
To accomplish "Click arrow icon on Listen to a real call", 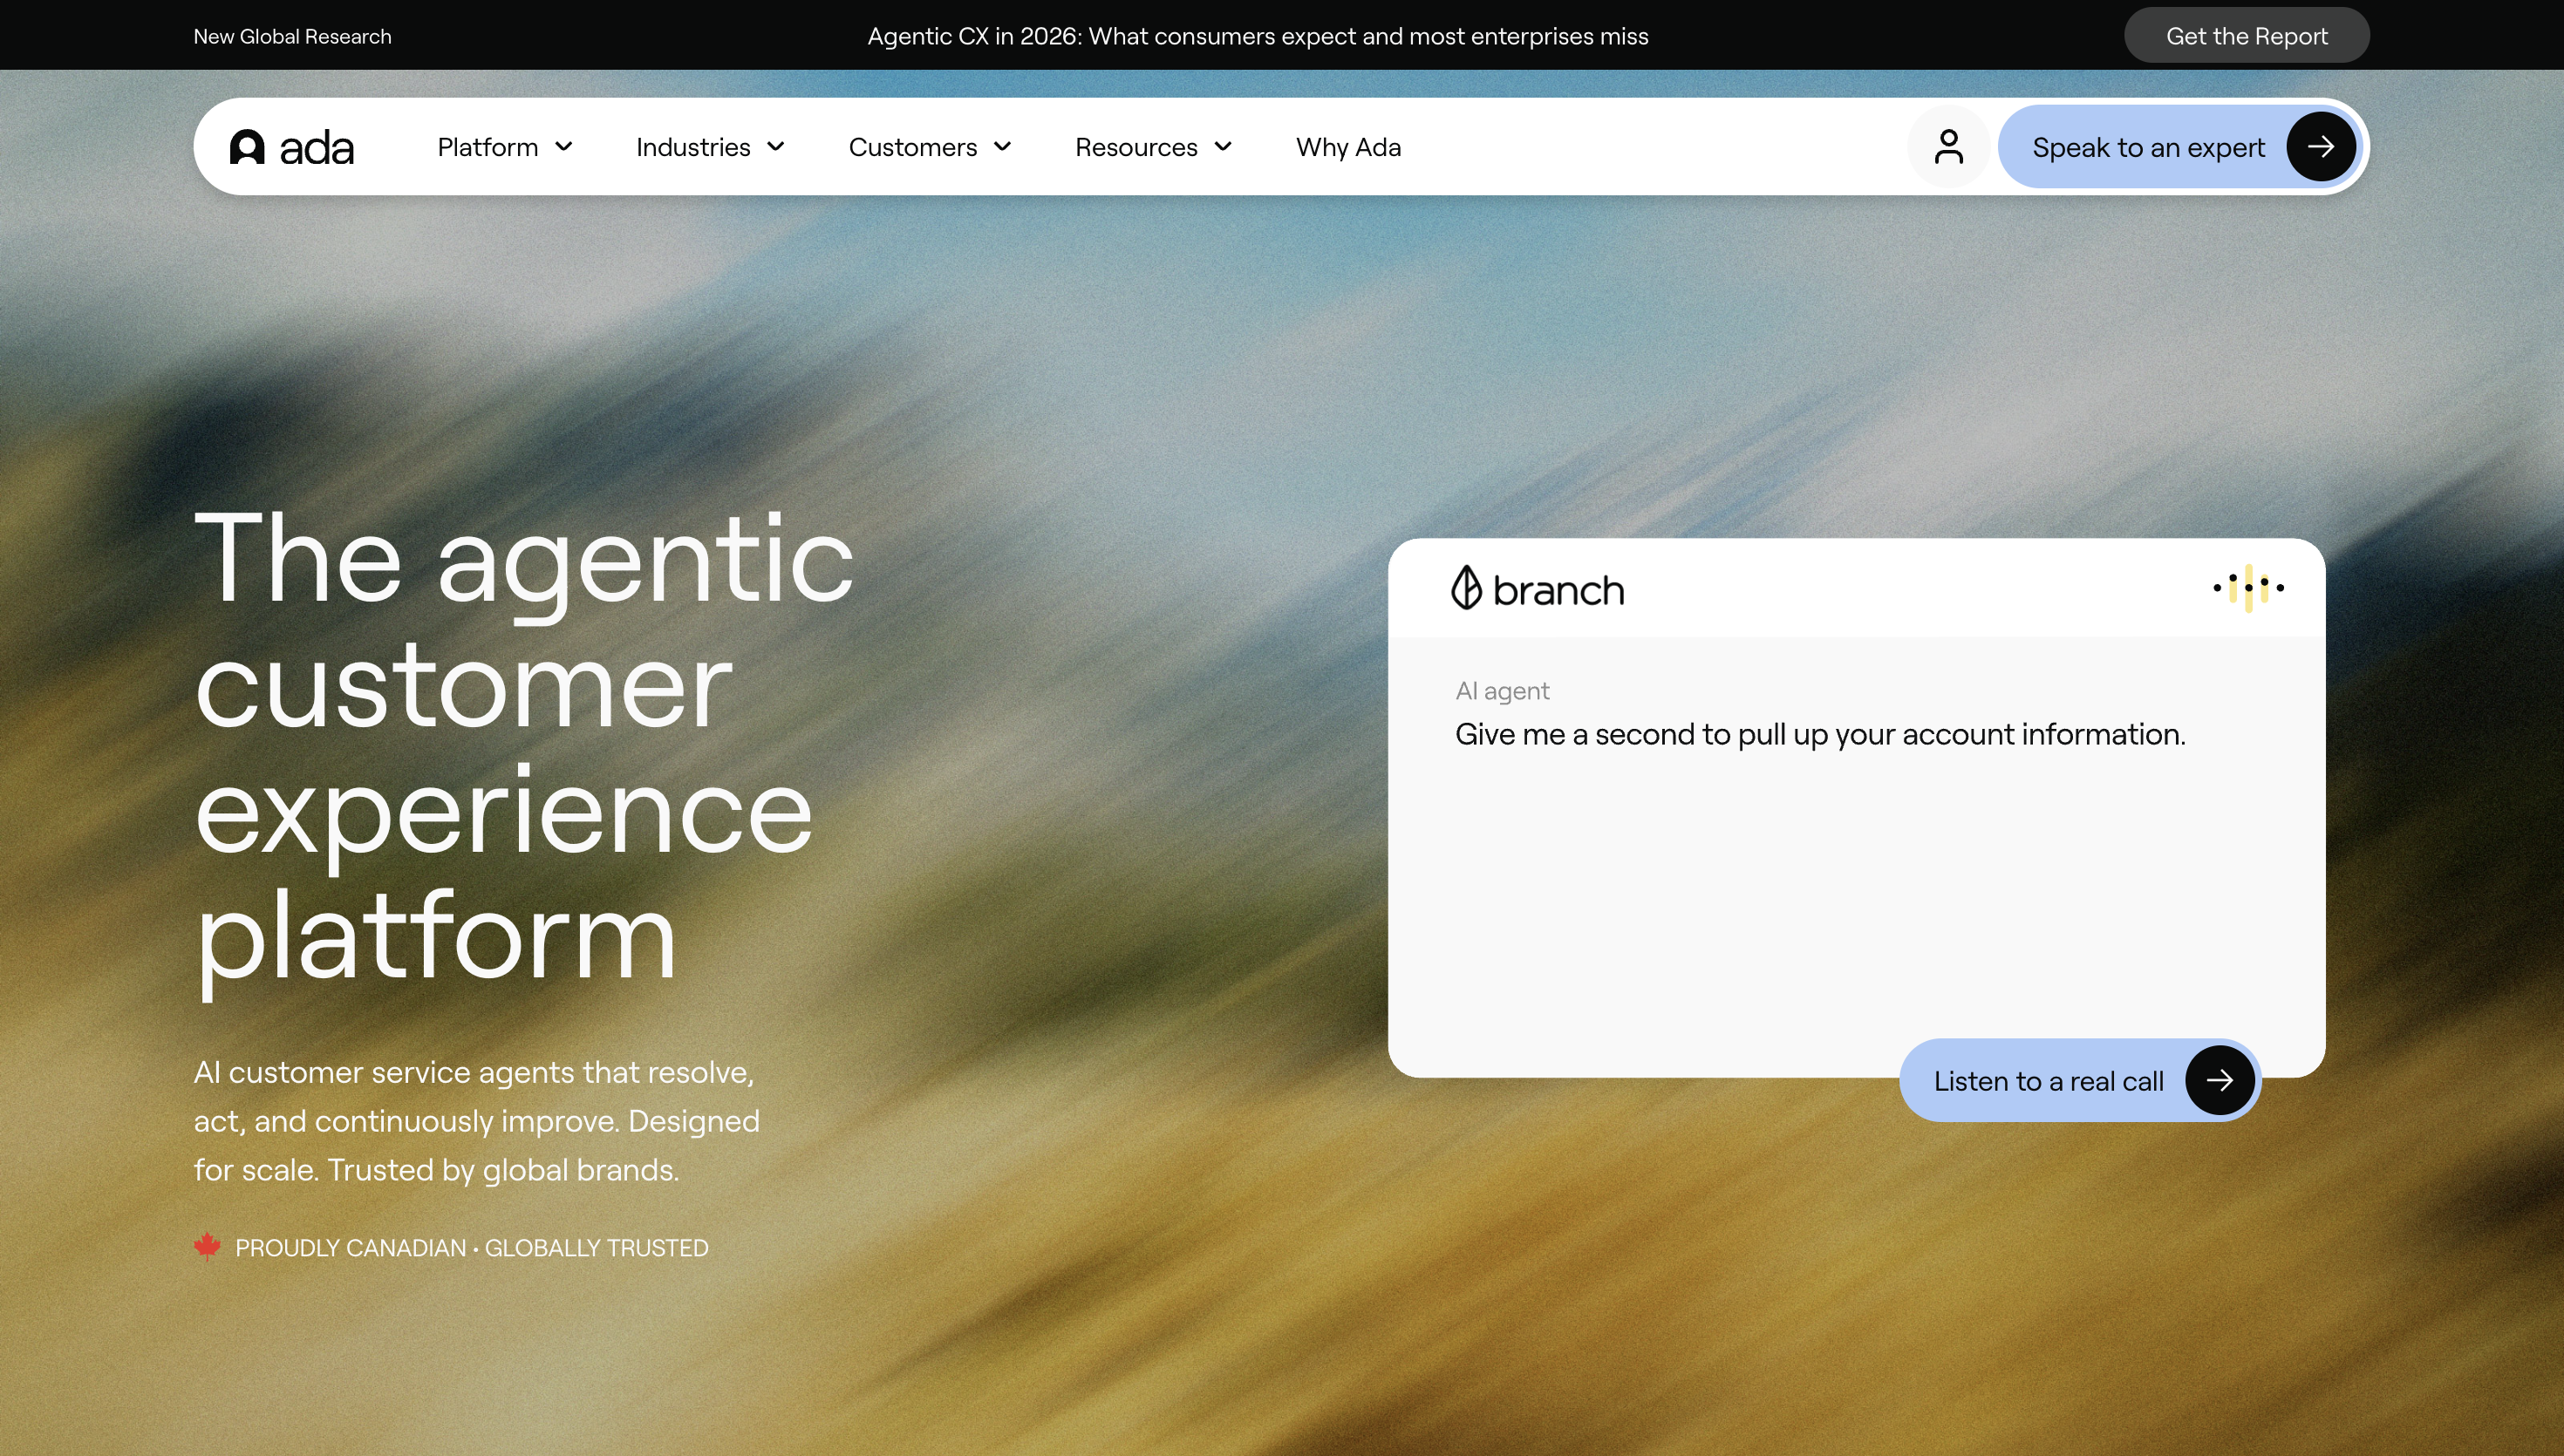I will click(x=2219, y=1080).
